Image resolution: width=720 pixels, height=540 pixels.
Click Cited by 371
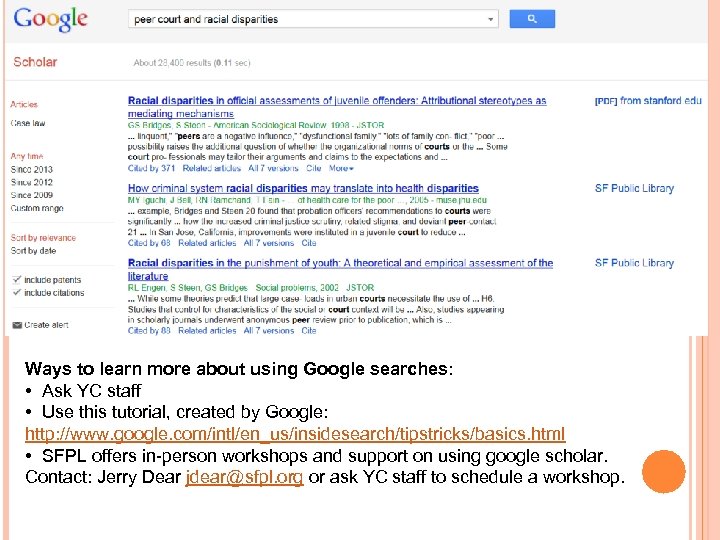pyautogui.click(x=151, y=169)
